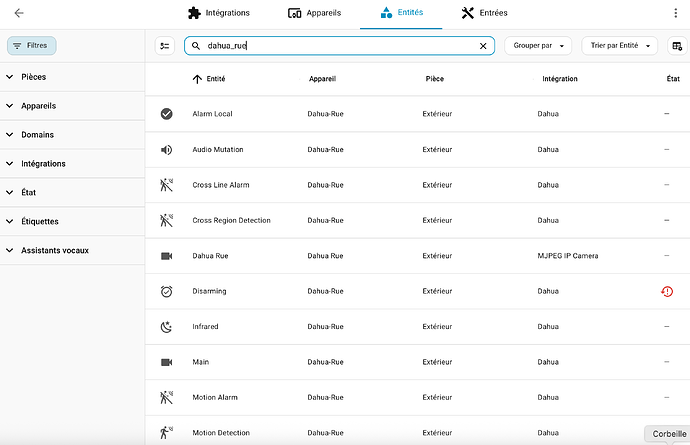The image size is (690, 445).
Task: Click the Infrared night mode icon
Action: (166, 327)
